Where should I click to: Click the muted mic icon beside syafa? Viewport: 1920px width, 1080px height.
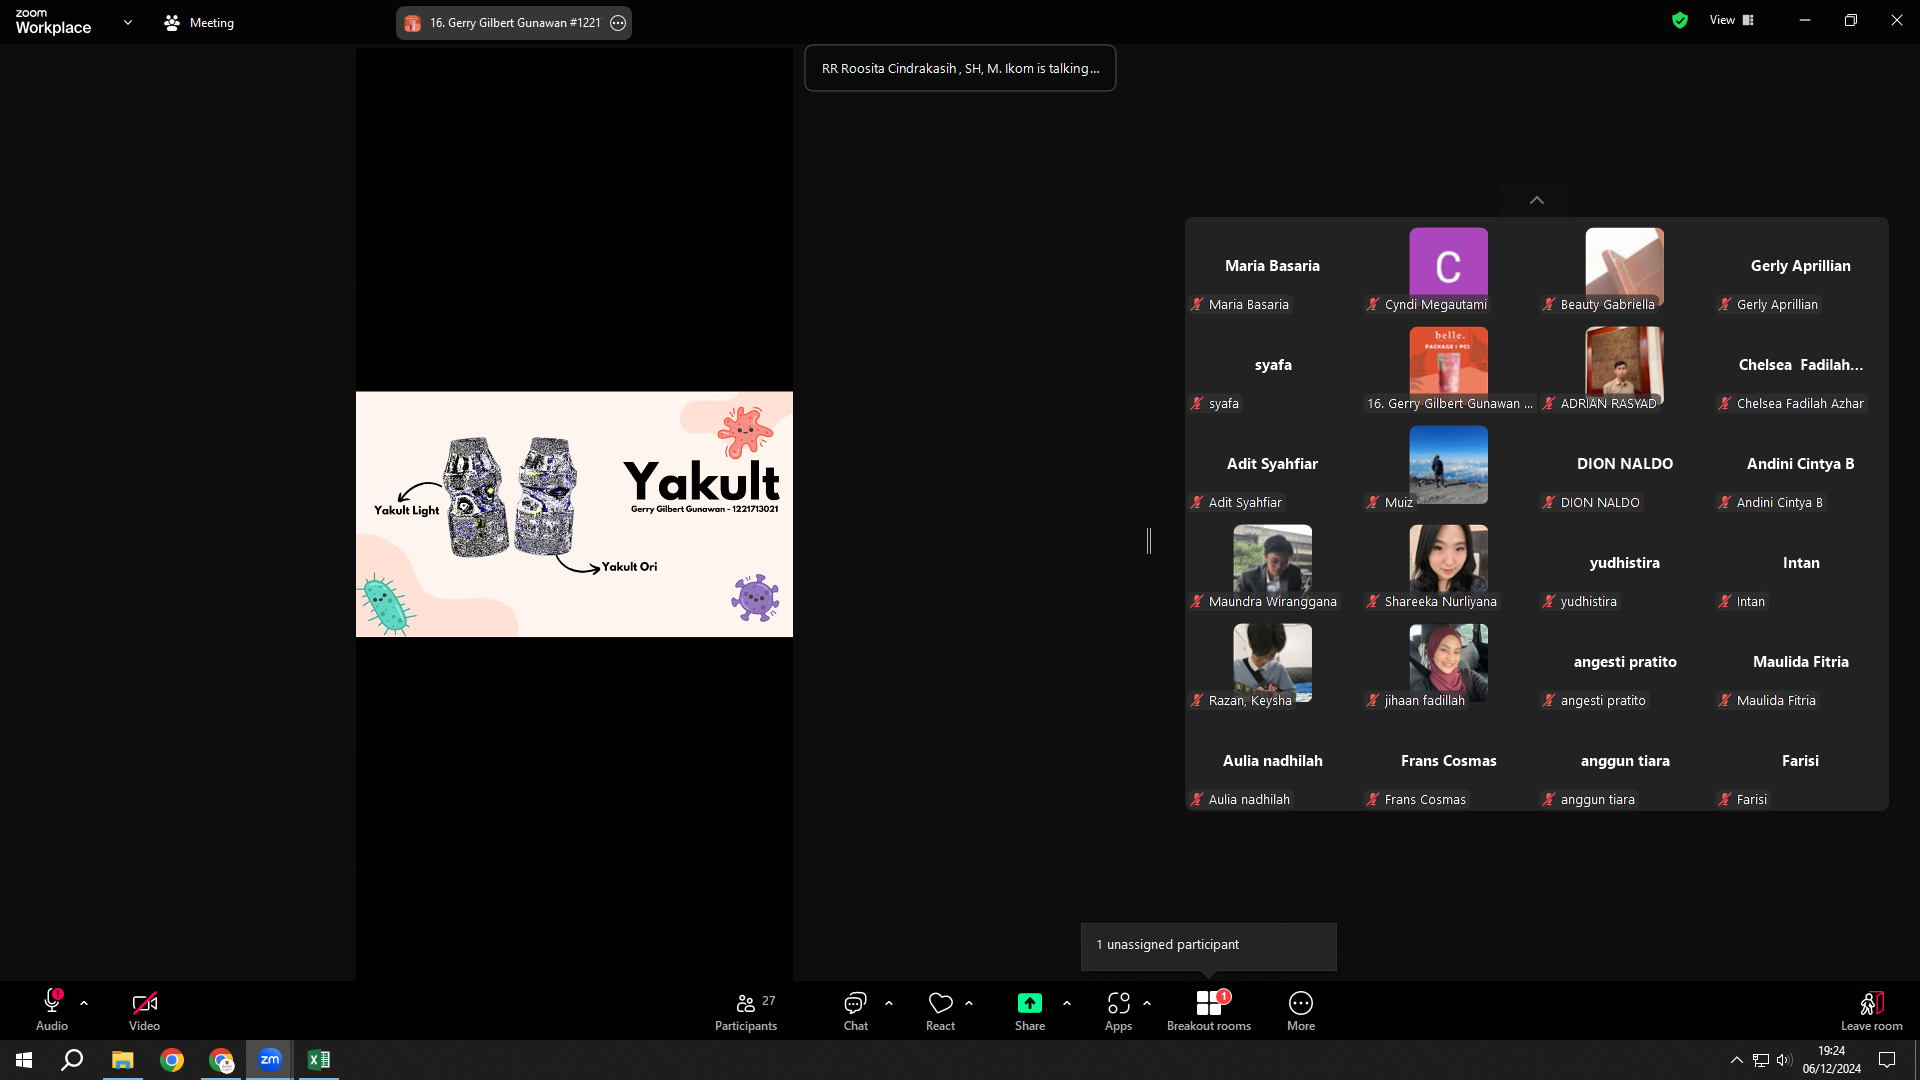point(1197,403)
